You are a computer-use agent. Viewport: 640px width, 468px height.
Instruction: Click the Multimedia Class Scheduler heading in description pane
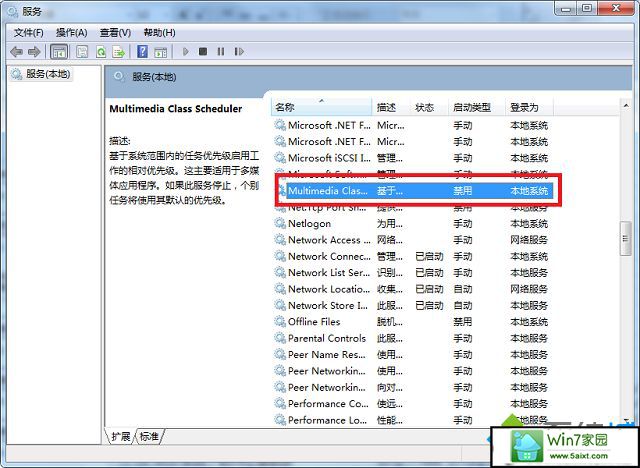click(x=176, y=109)
